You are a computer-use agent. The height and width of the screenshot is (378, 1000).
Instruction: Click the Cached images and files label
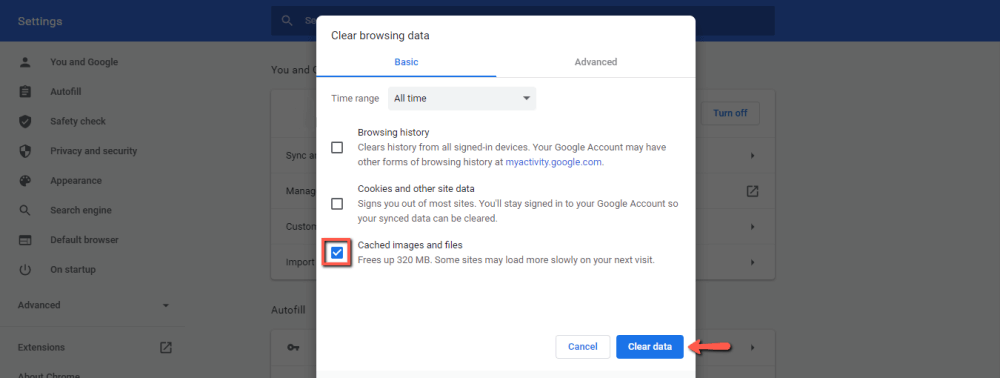410,245
